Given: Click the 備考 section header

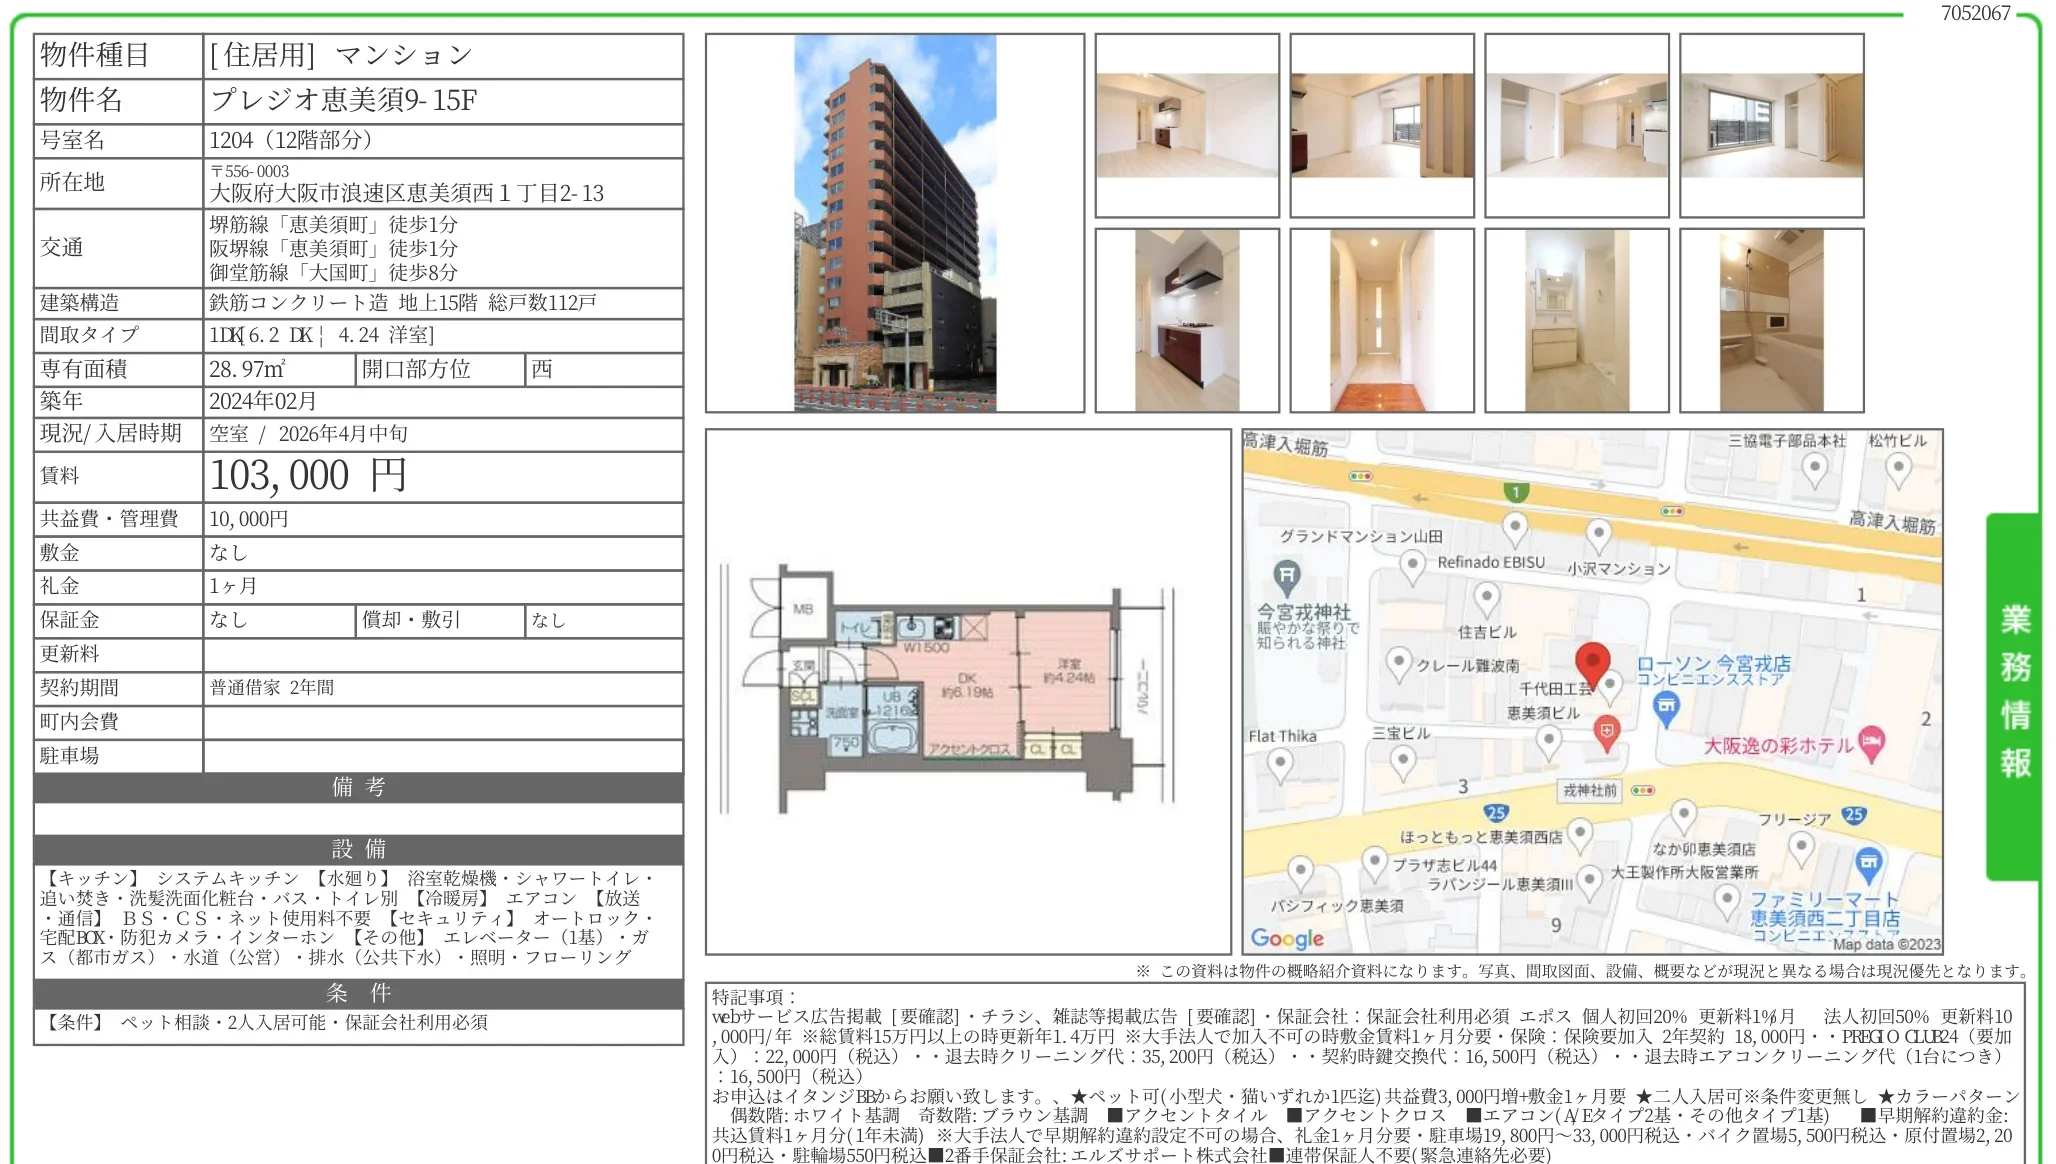Looking at the screenshot, I should [x=358, y=787].
